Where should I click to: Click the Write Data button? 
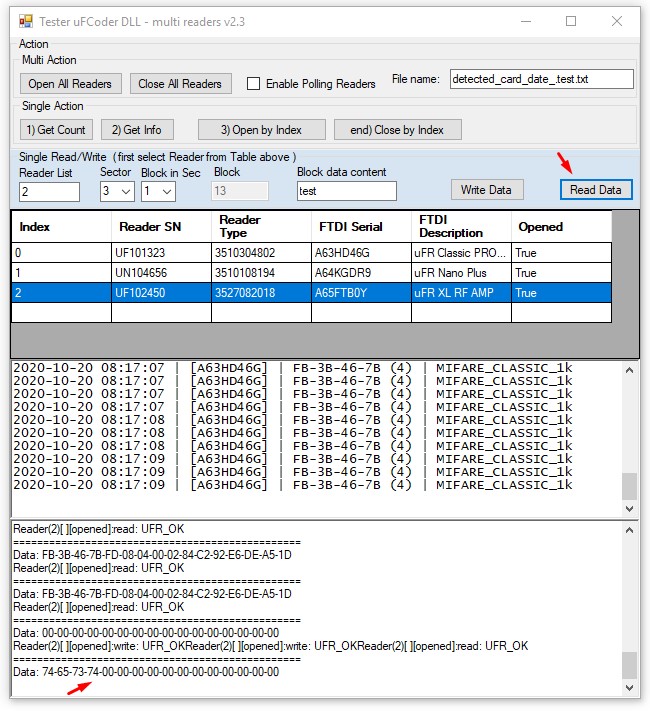[487, 190]
